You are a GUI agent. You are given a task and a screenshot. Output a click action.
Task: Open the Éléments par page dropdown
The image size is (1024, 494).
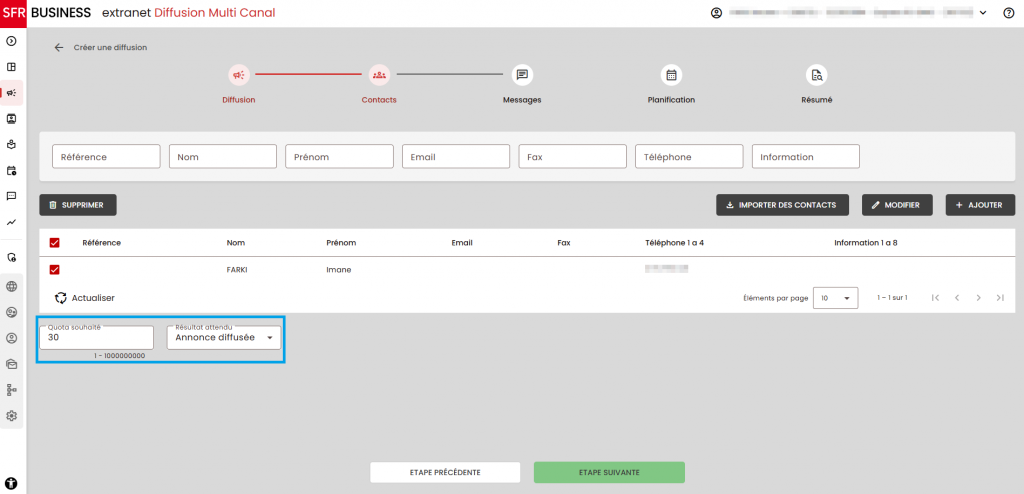click(x=835, y=298)
